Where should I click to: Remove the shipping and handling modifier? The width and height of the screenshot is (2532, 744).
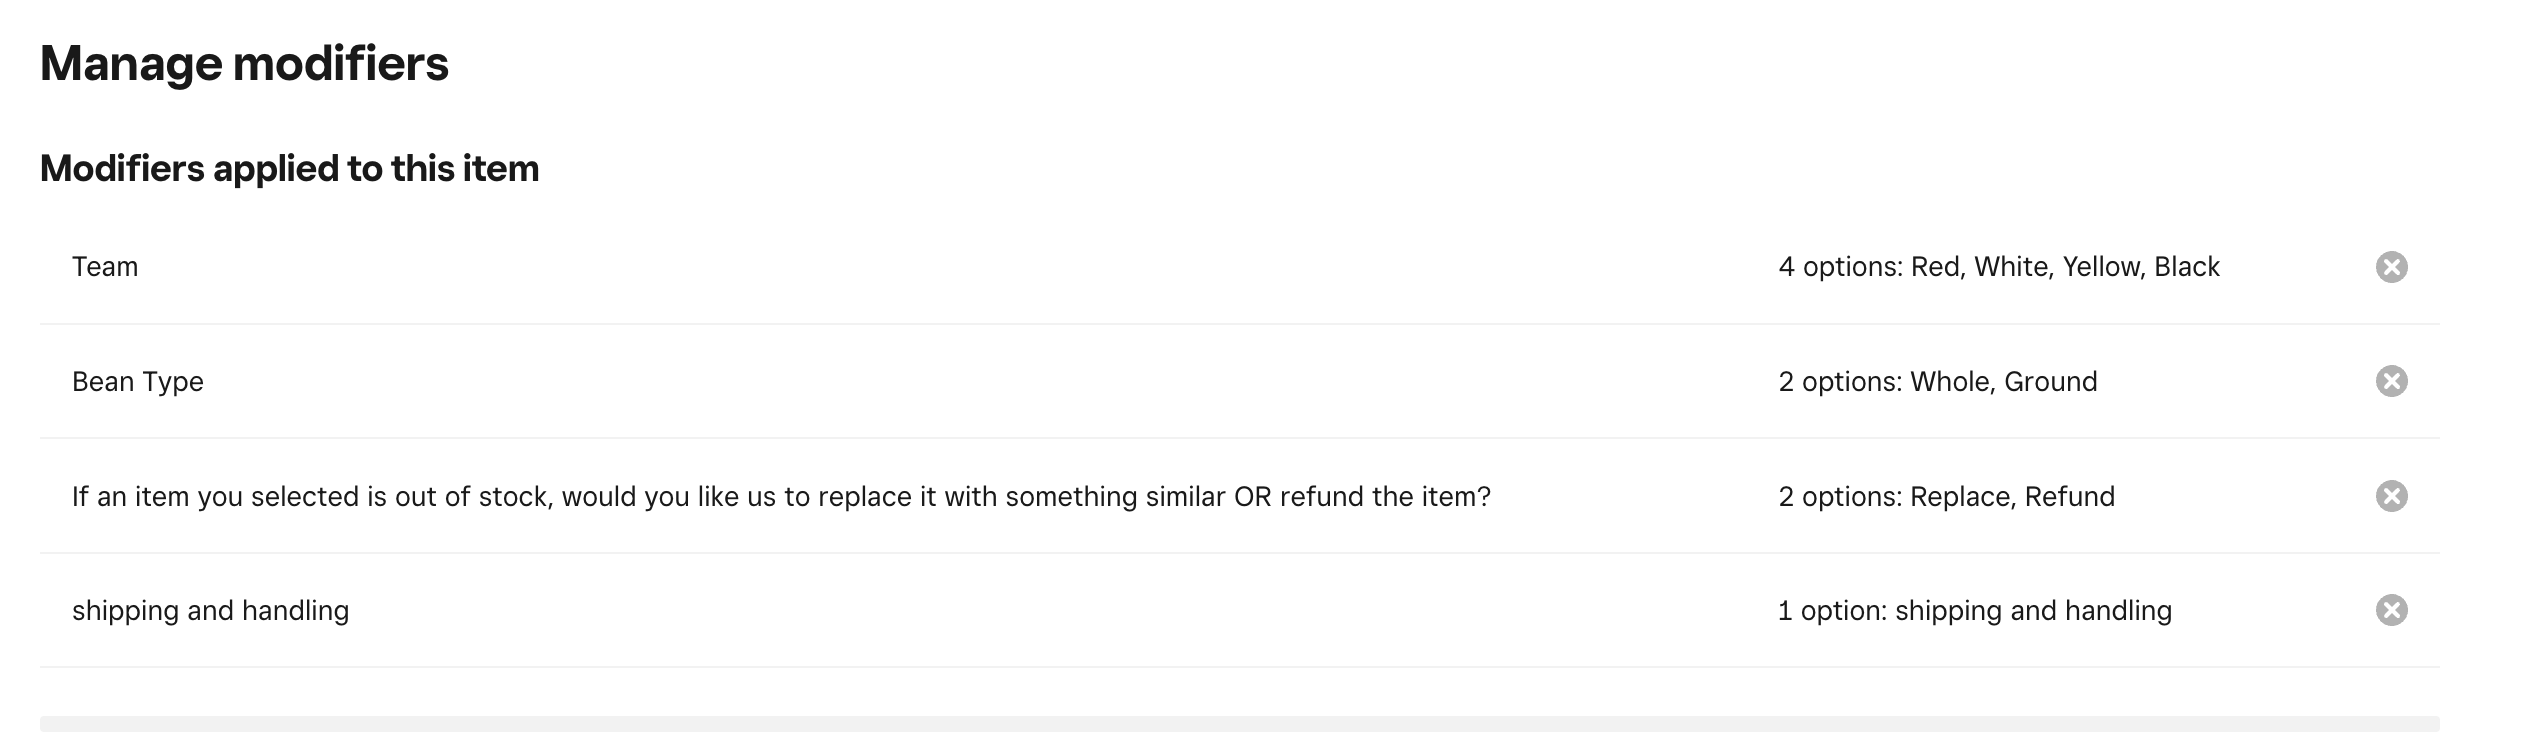coord(2391,610)
